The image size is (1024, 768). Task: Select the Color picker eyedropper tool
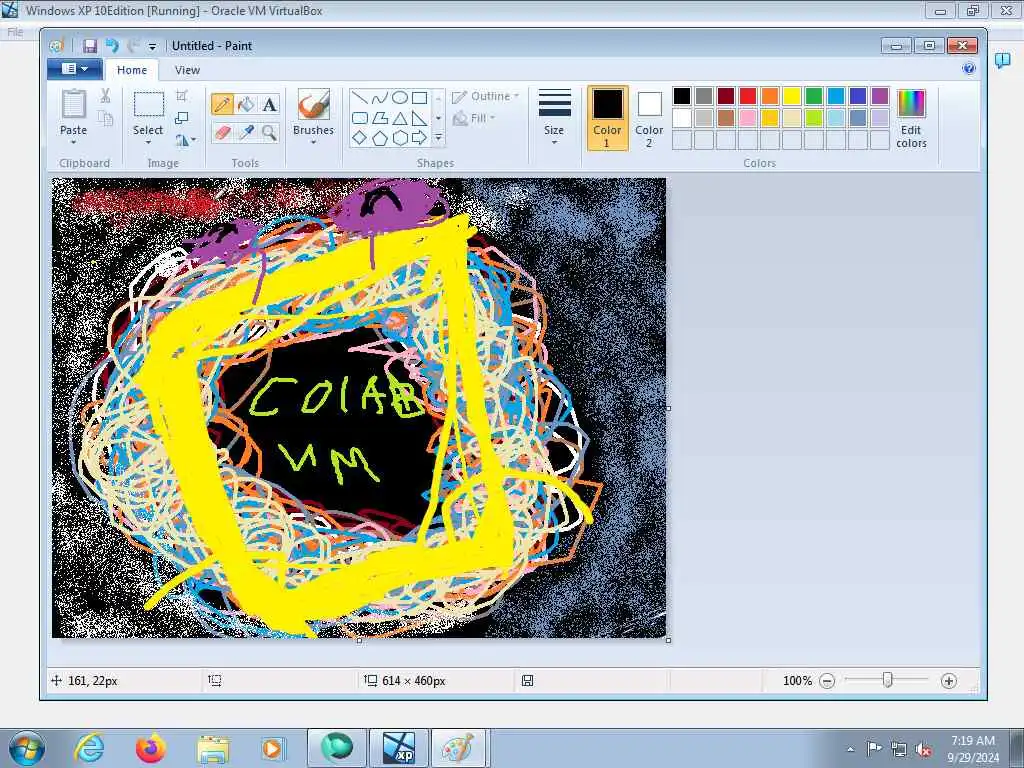click(246, 133)
